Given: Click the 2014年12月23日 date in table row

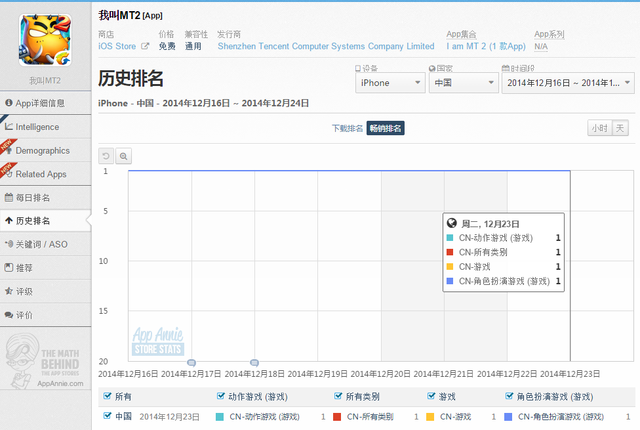Looking at the screenshot, I should tap(169, 417).
